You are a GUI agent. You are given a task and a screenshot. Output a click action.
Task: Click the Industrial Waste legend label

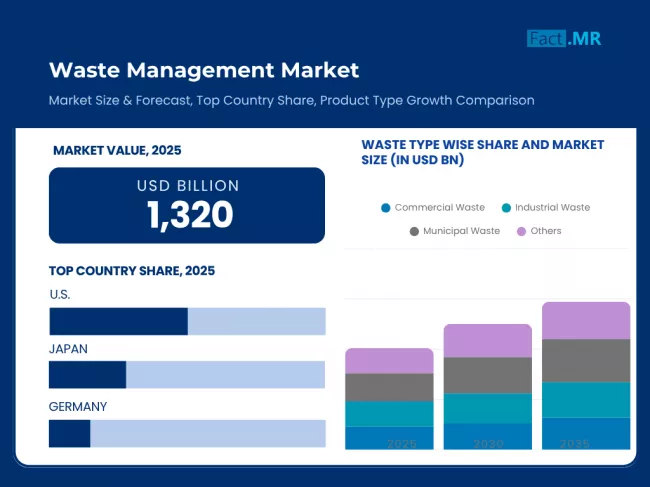click(x=553, y=207)
